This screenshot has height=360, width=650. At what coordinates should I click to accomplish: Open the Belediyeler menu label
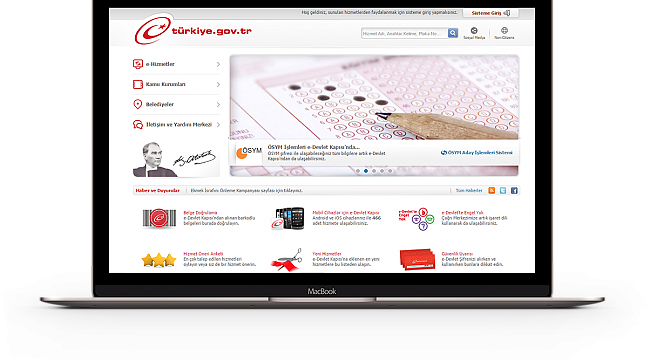tap(160, 104)
